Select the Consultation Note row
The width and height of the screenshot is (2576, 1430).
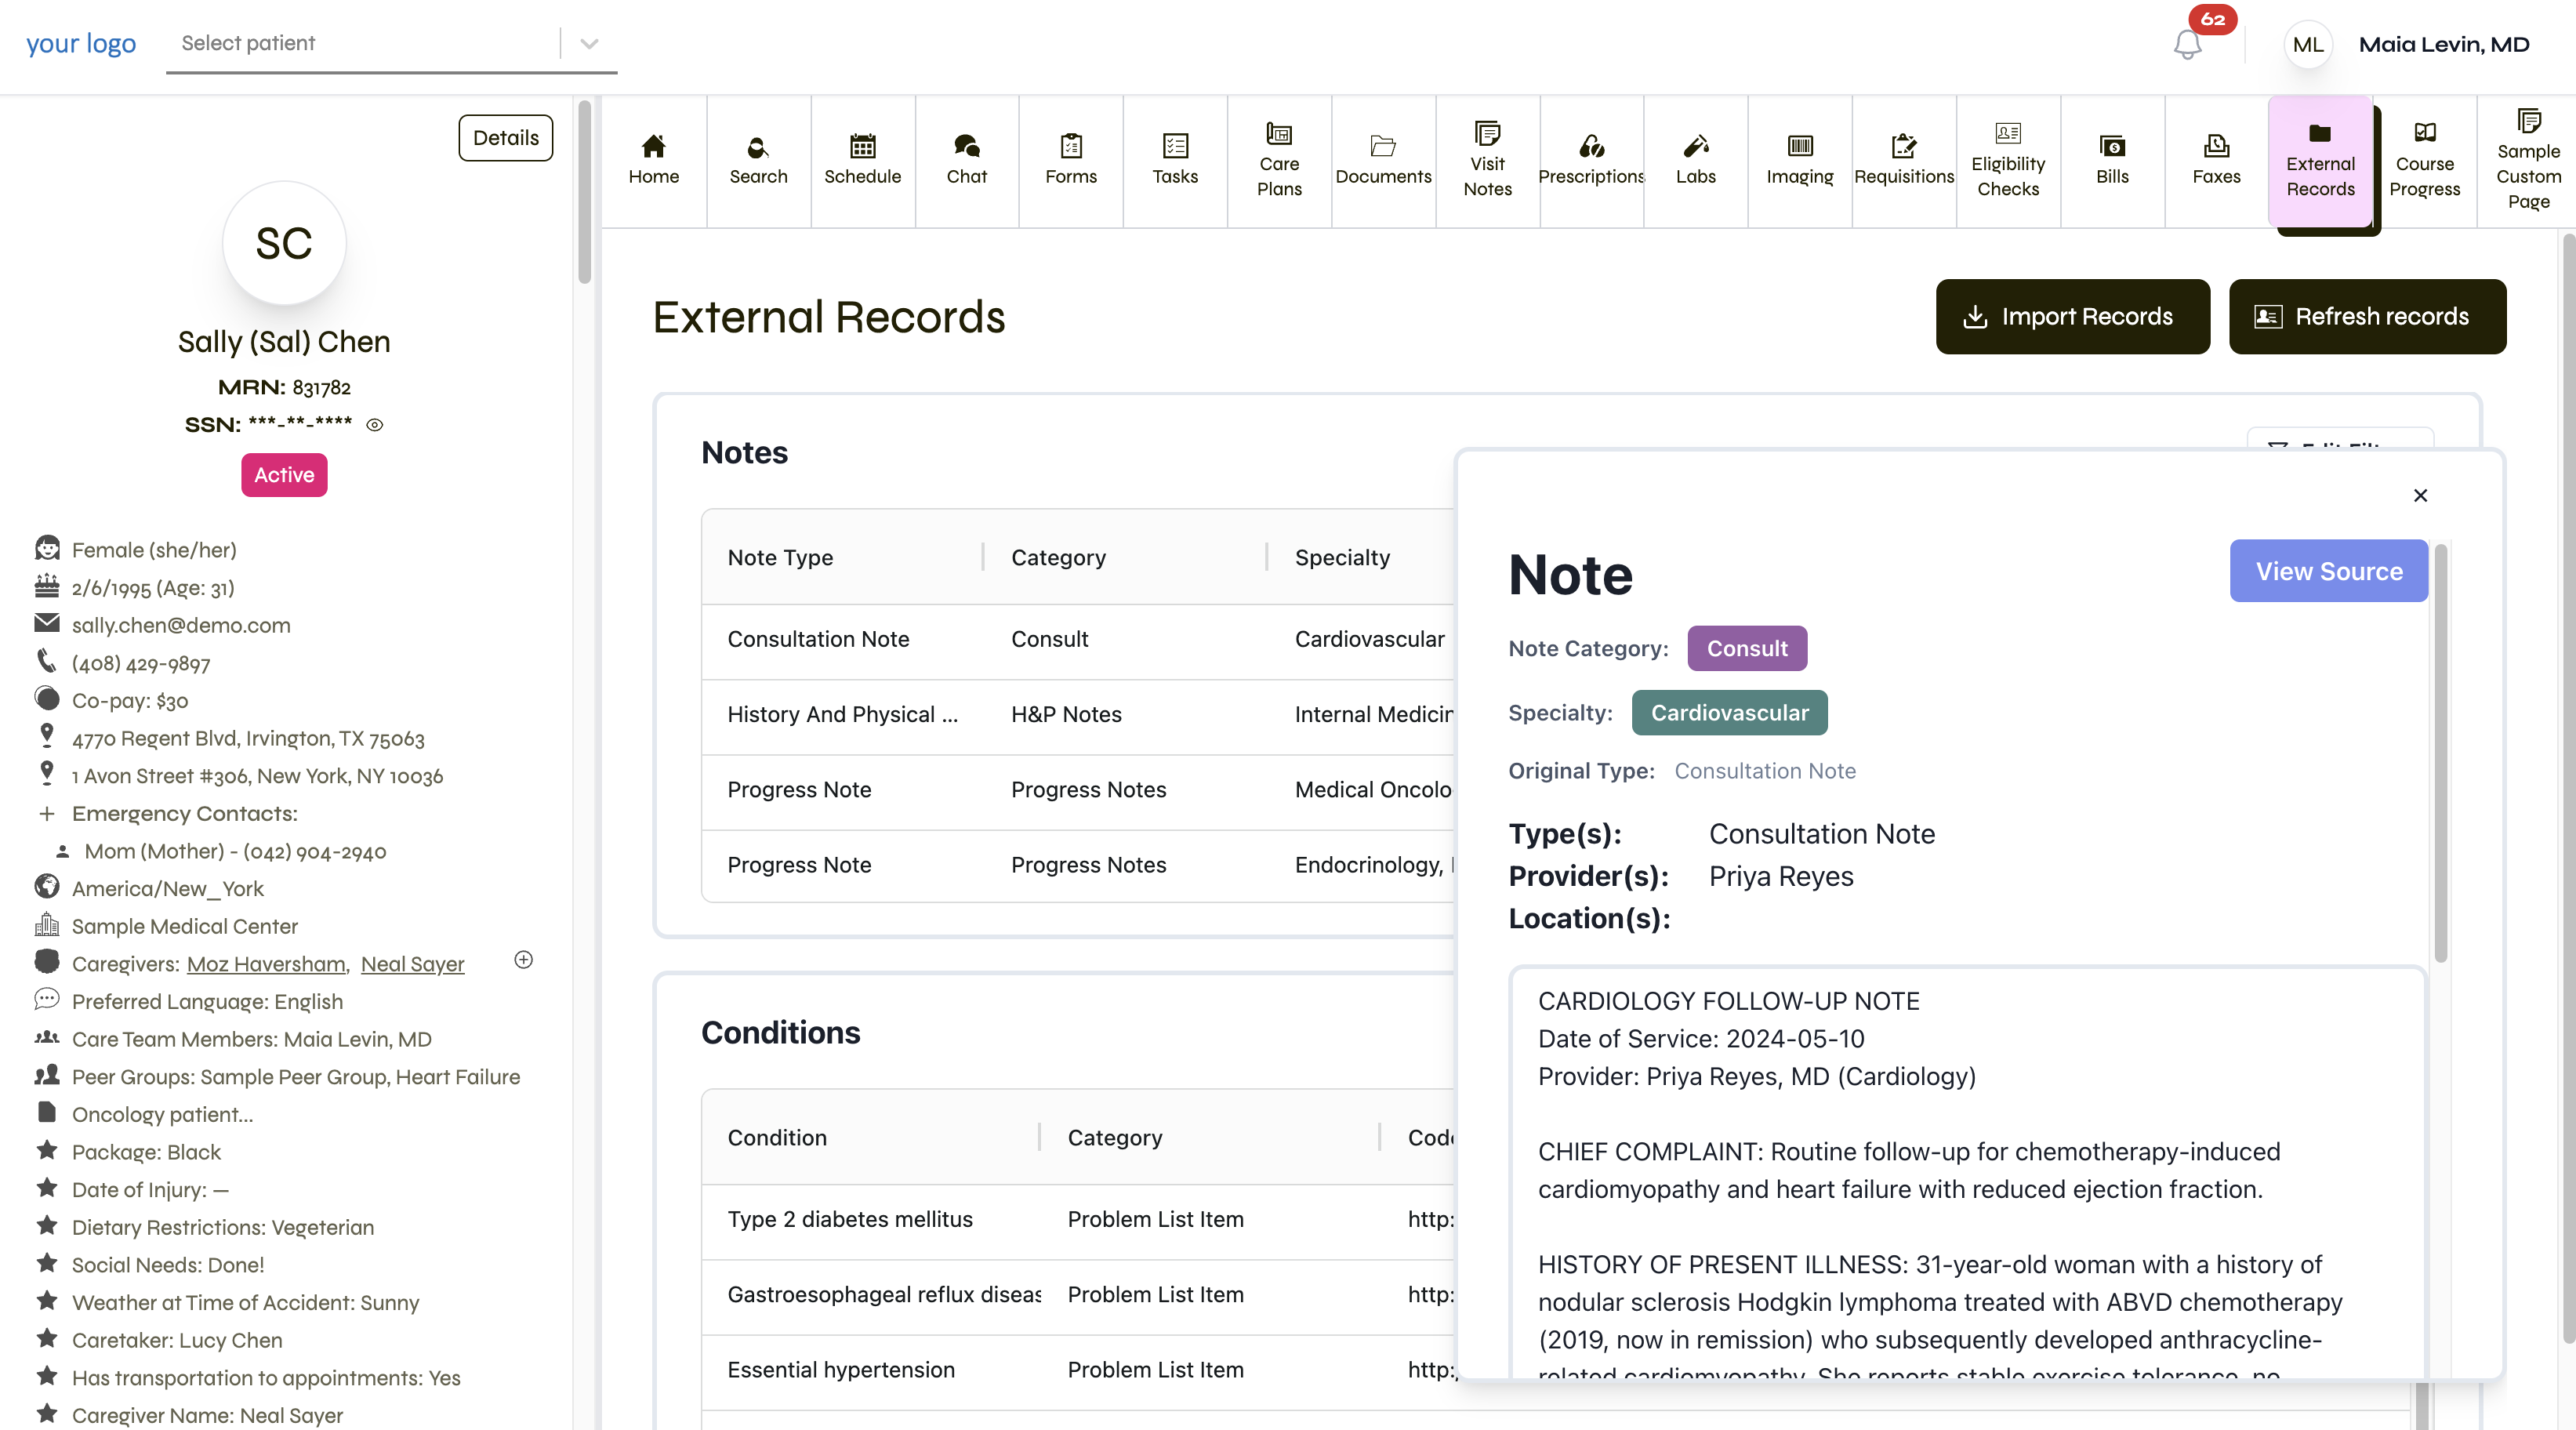1078,640
